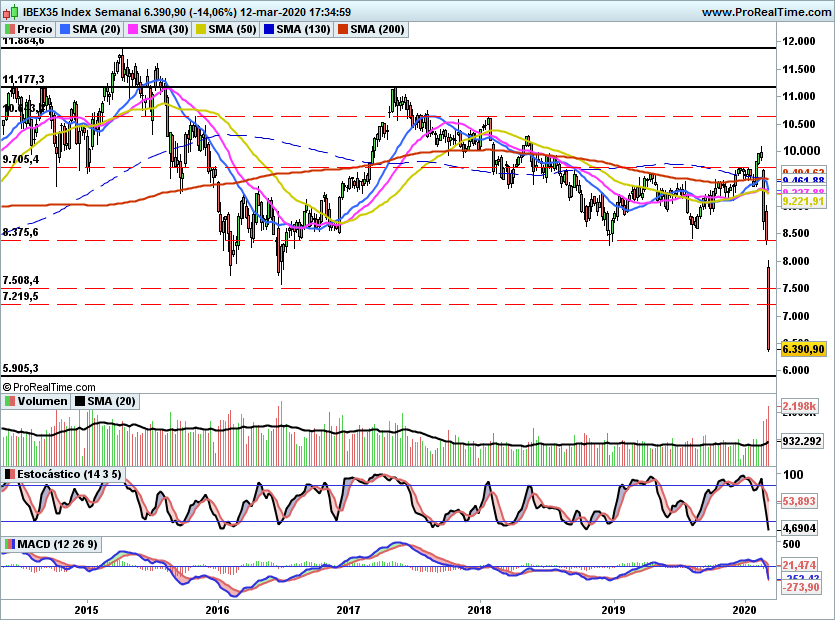
Task: Click the © ProRealTime.com copyright text
Action: tap(50, 386)
